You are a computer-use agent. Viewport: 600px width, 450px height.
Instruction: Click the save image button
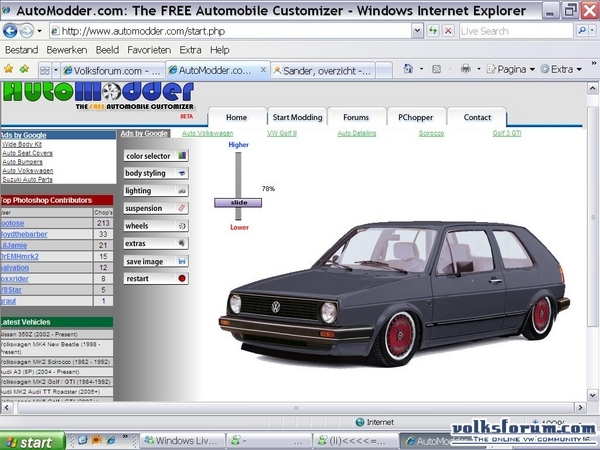[156, 261]
